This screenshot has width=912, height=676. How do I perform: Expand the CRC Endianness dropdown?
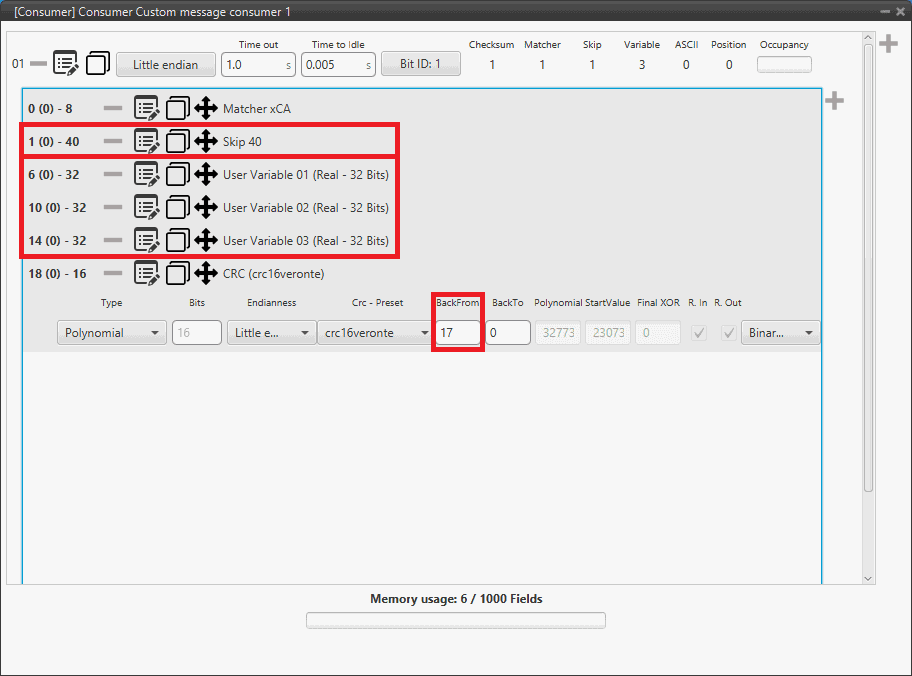click(270, 333)
